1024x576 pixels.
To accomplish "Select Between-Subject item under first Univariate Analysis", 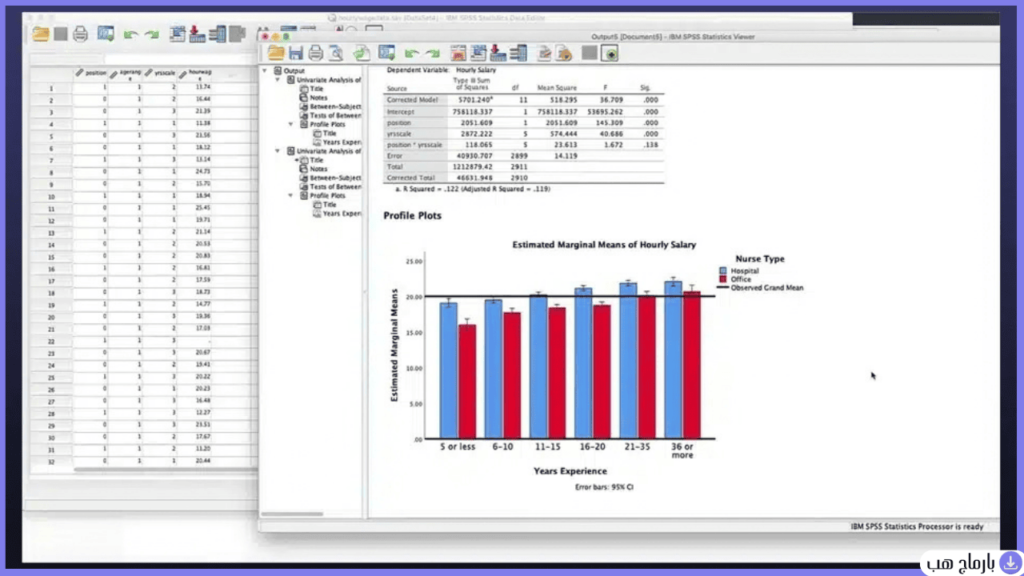I will (x=335, y=106).
